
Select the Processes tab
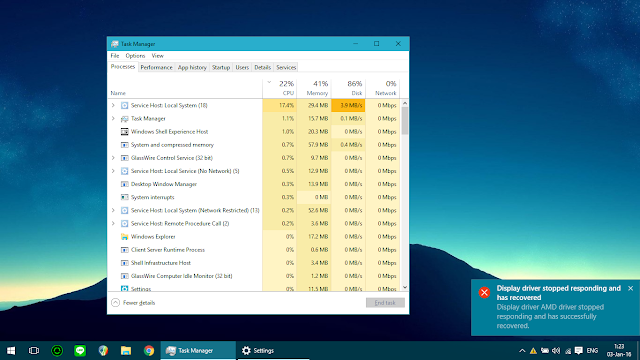tap(123, 67)
